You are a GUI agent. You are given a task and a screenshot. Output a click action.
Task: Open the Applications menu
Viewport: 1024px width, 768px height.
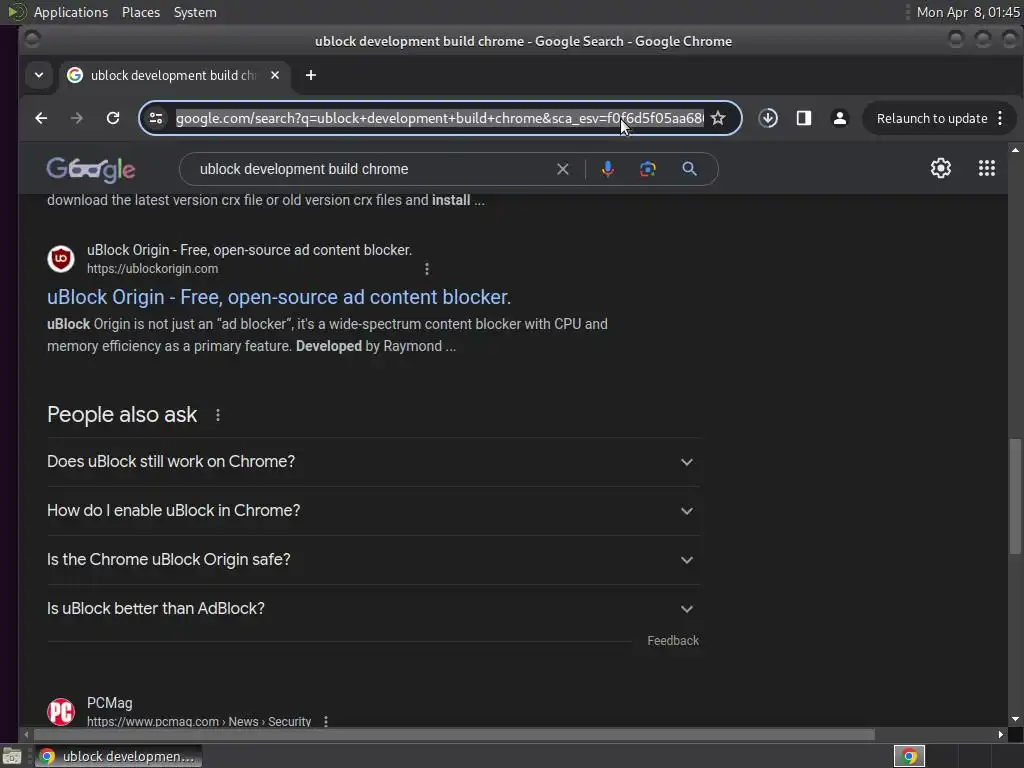[71, 12]
